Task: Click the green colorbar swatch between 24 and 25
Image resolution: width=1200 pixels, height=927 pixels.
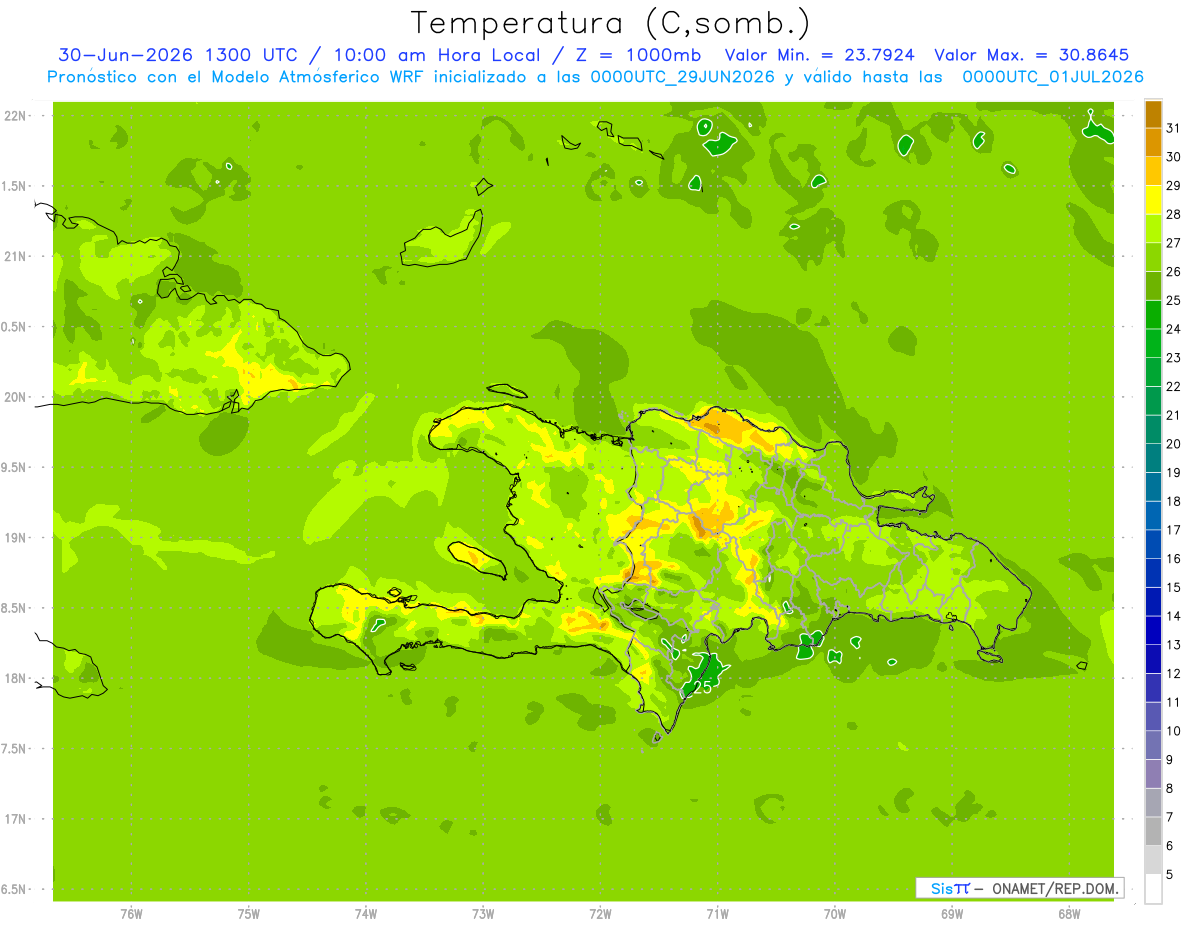Action: 1153,314
